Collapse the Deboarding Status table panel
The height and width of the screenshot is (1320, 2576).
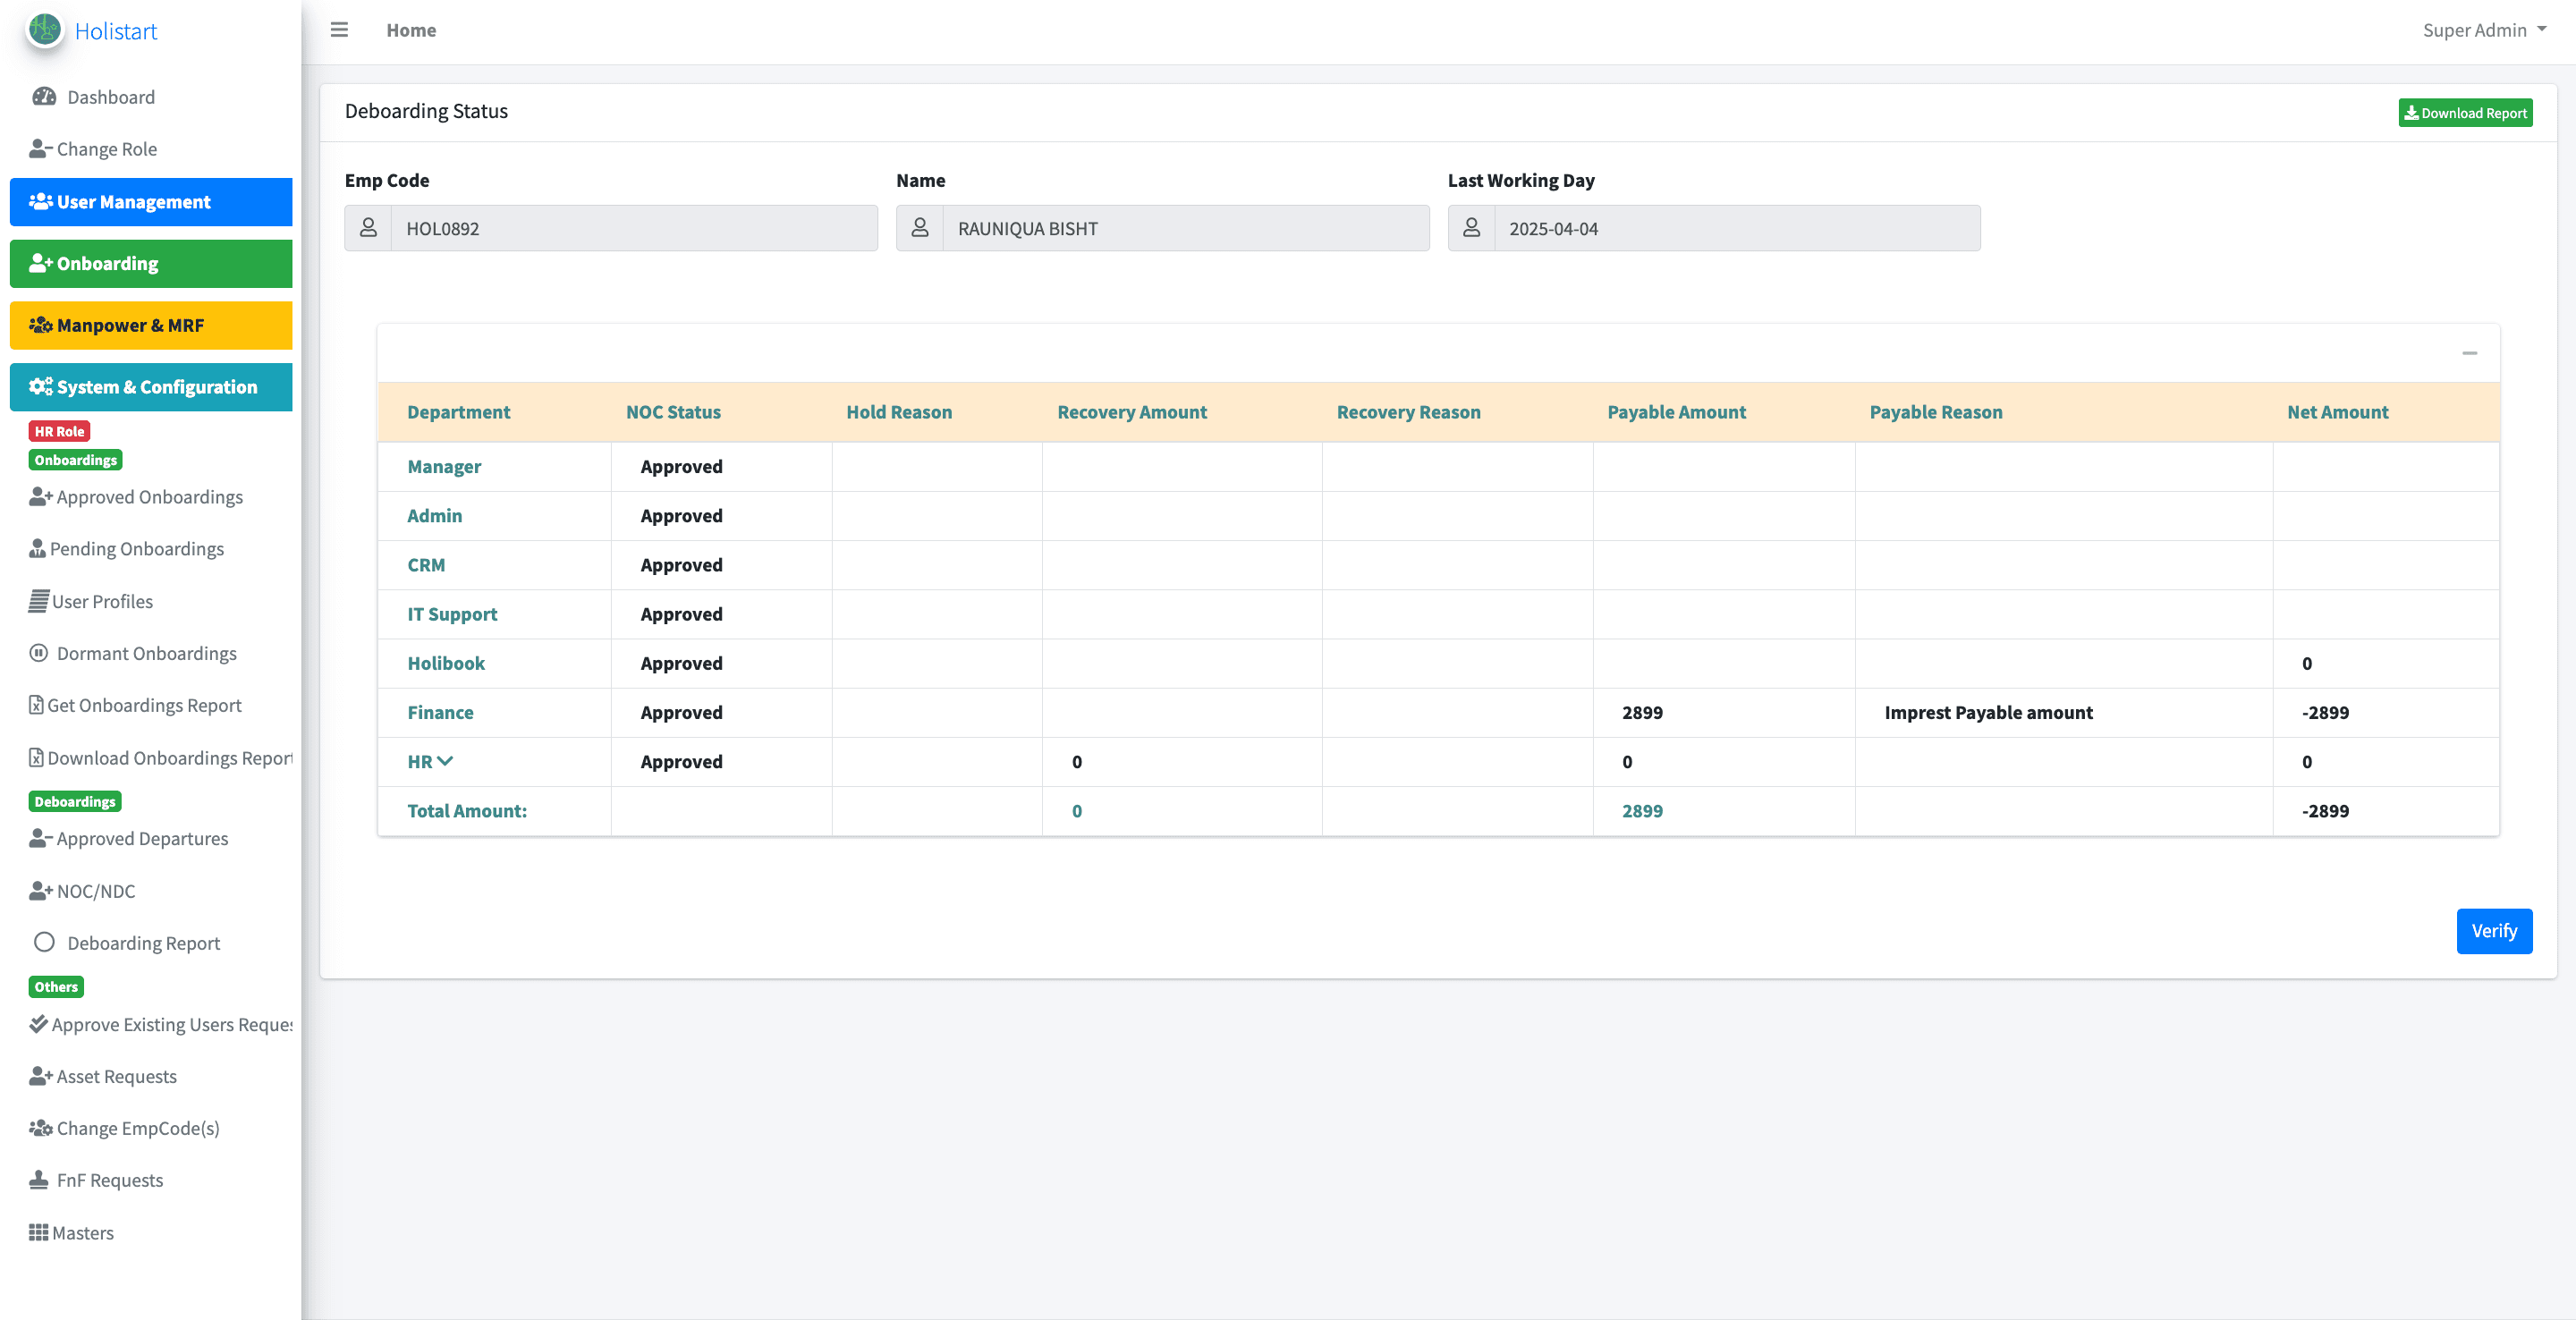tap(2470, 354)
